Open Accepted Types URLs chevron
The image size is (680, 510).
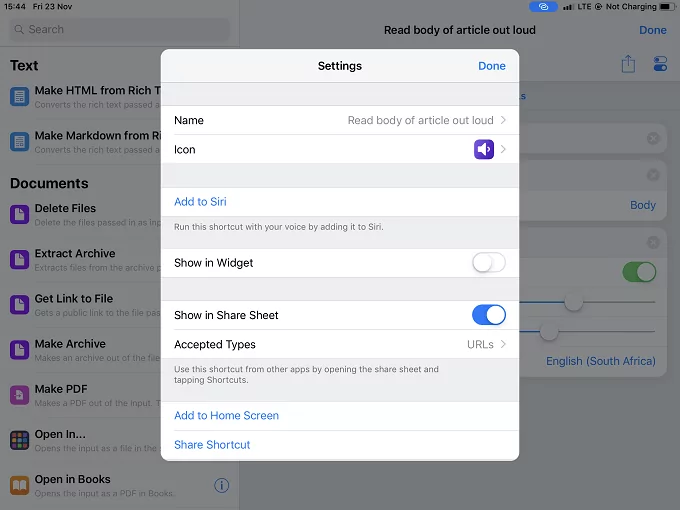click(503, 344)
